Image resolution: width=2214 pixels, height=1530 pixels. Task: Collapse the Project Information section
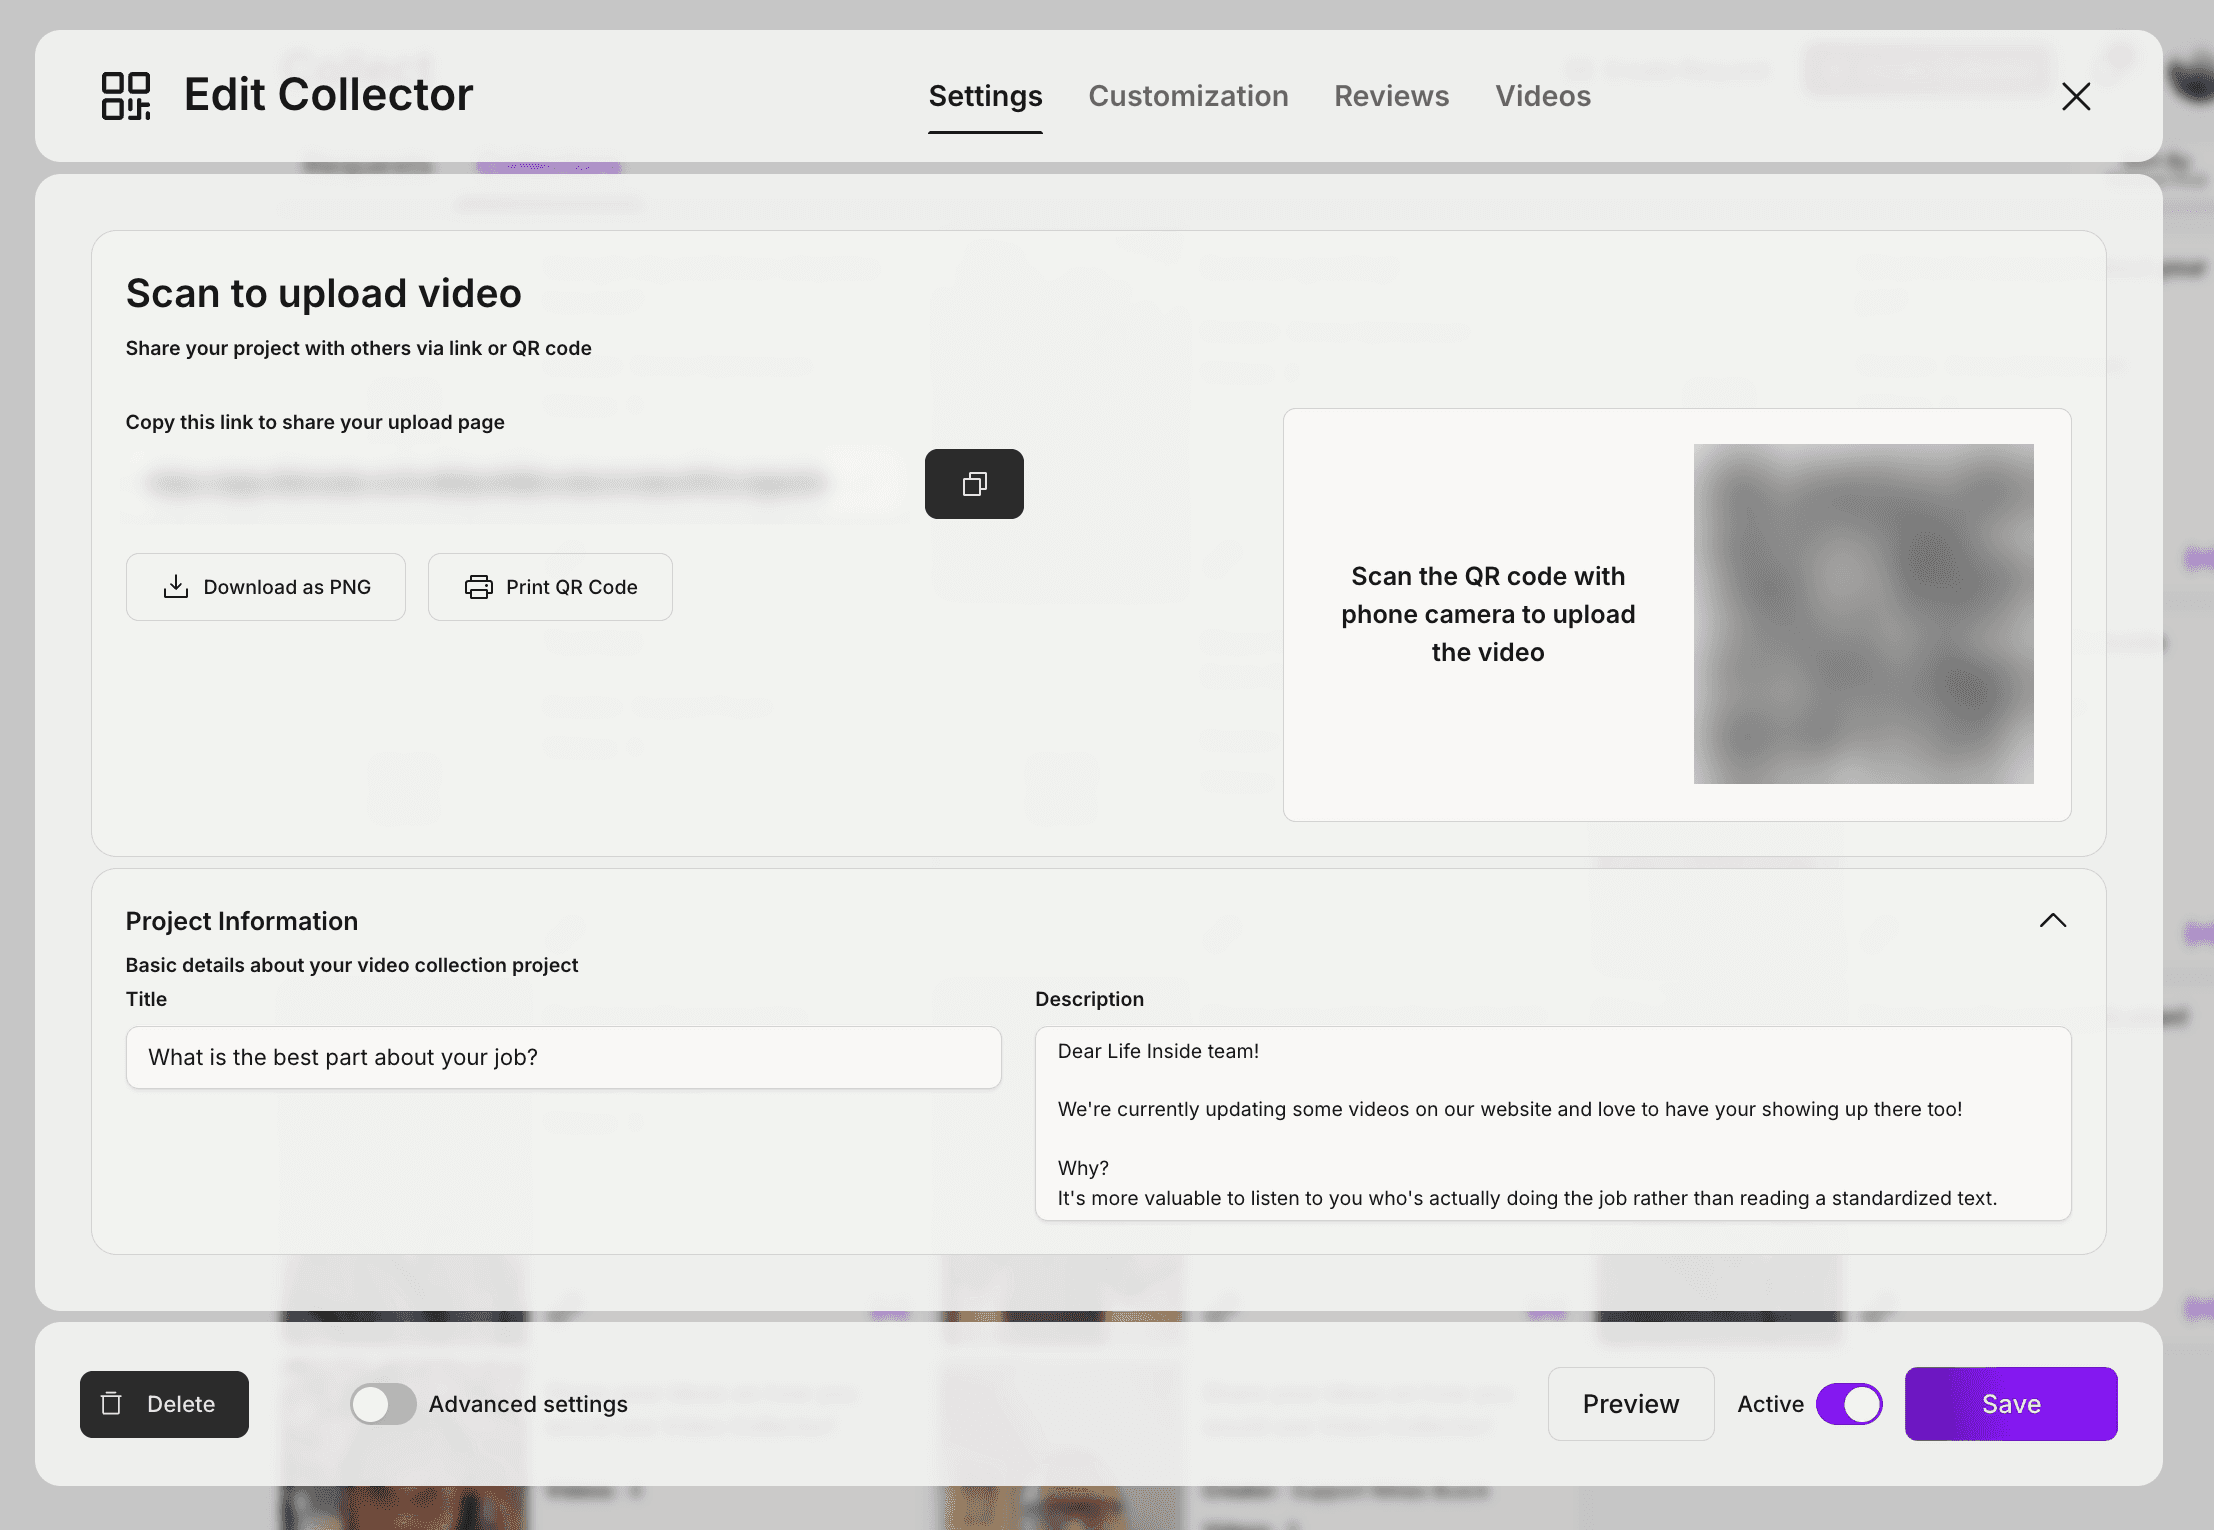click(2053, 921)
